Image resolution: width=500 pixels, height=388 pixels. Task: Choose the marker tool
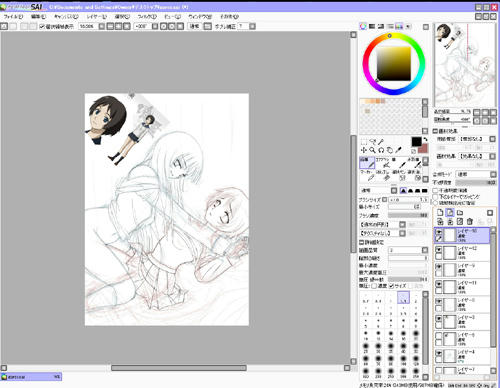click(x=367, y=175)
